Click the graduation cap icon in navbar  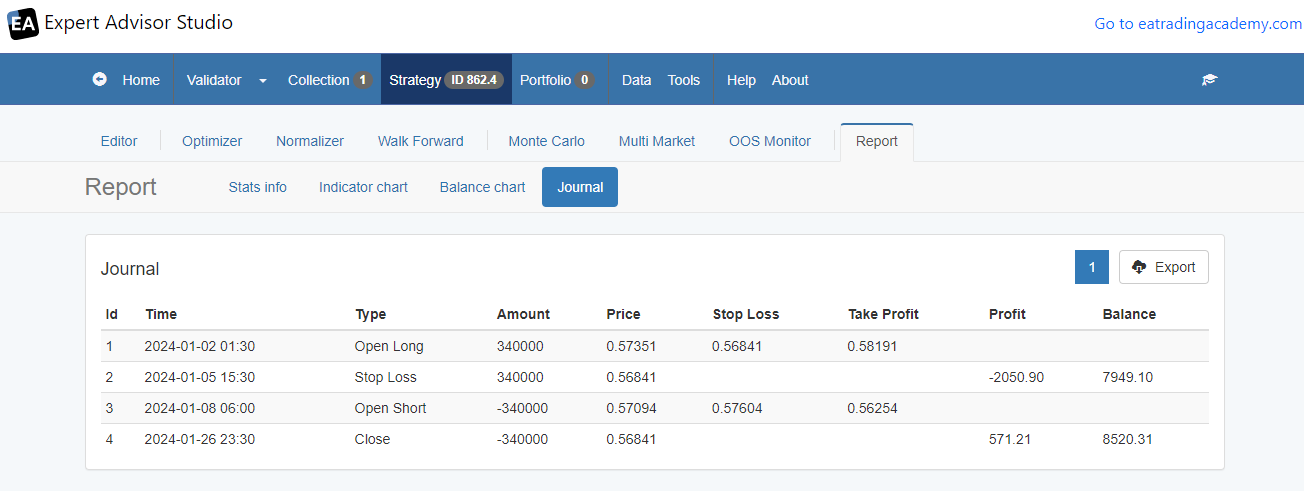tap(1210, 80)
